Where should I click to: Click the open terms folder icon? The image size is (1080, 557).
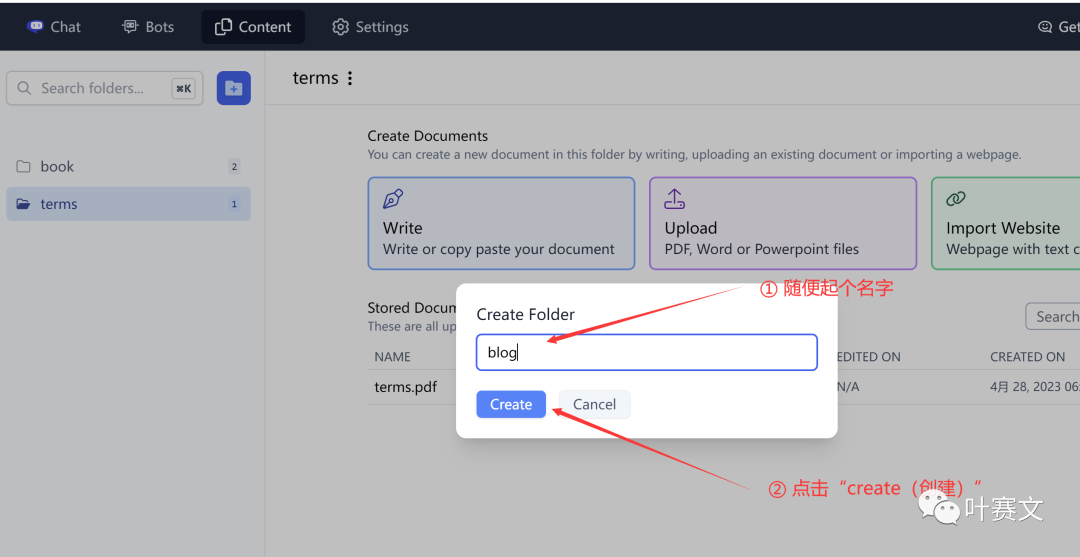point(24,204)
